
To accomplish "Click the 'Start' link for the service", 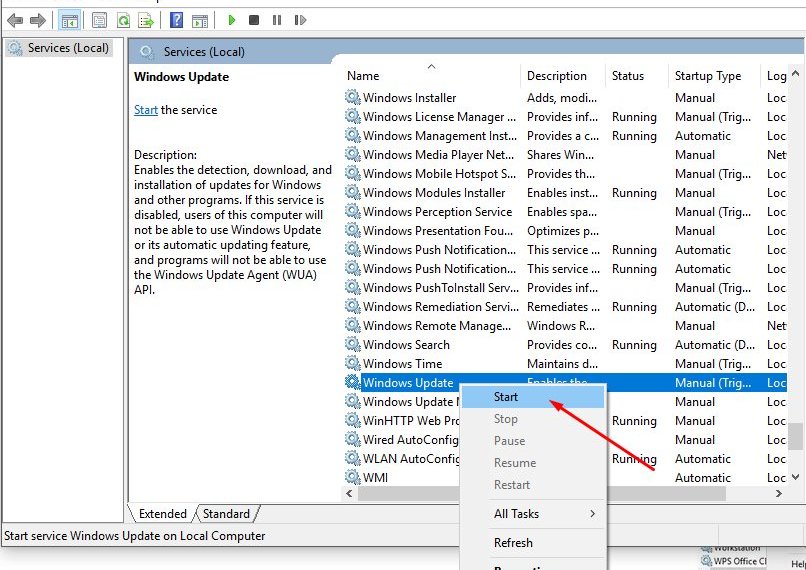I will tap(146, 110).
